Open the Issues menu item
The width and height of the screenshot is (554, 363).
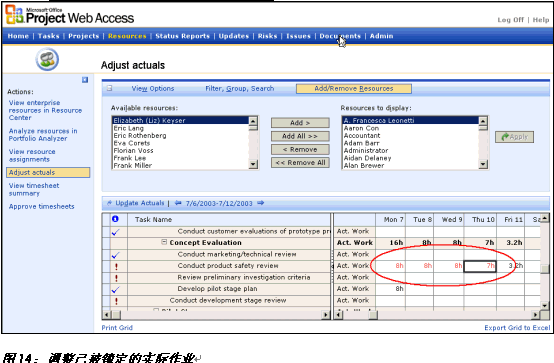click(x=298, y=36)
